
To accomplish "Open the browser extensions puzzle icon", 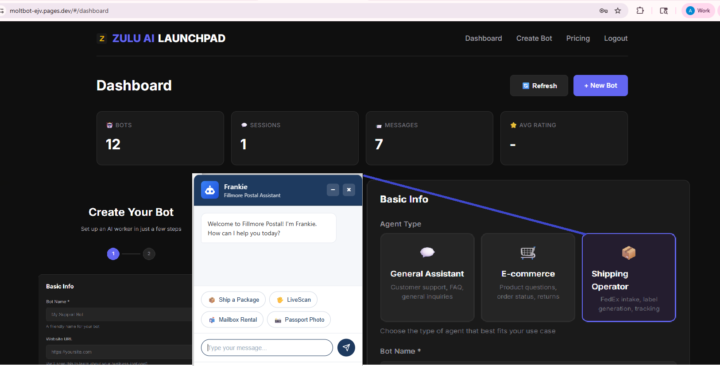I will pos(640,11).
